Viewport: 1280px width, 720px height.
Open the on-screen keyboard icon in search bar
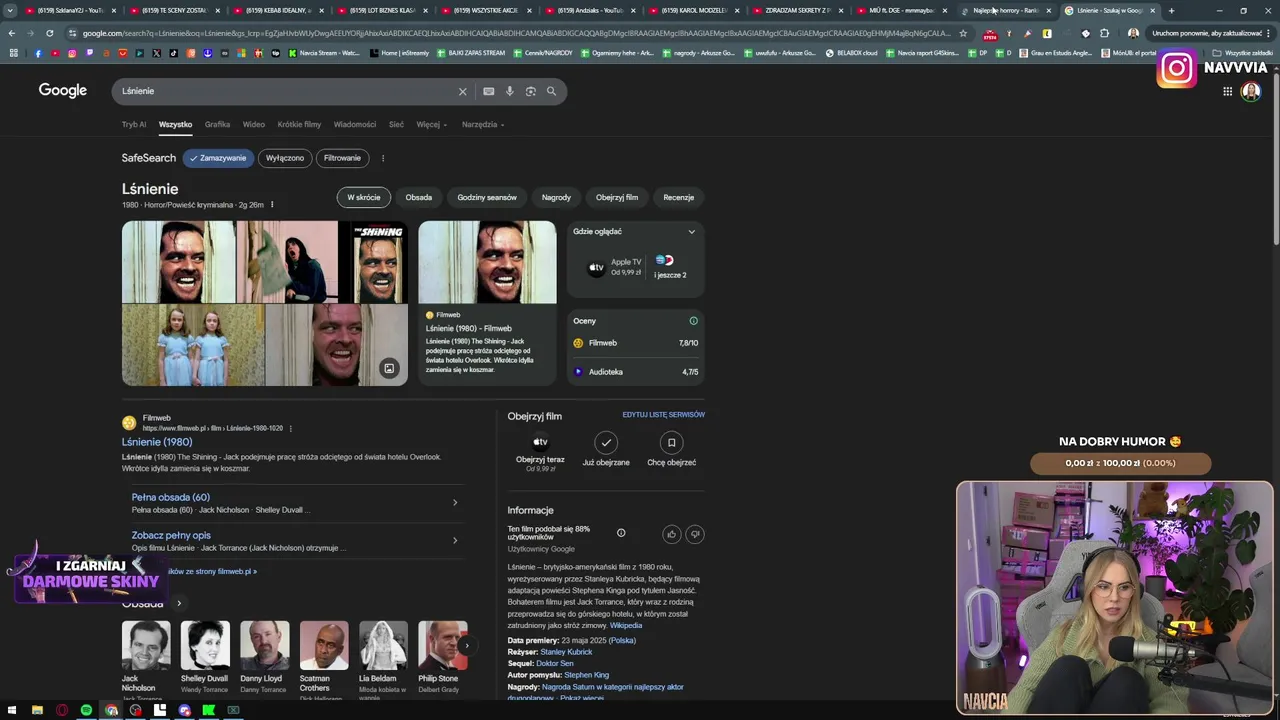tap(488, 91)
